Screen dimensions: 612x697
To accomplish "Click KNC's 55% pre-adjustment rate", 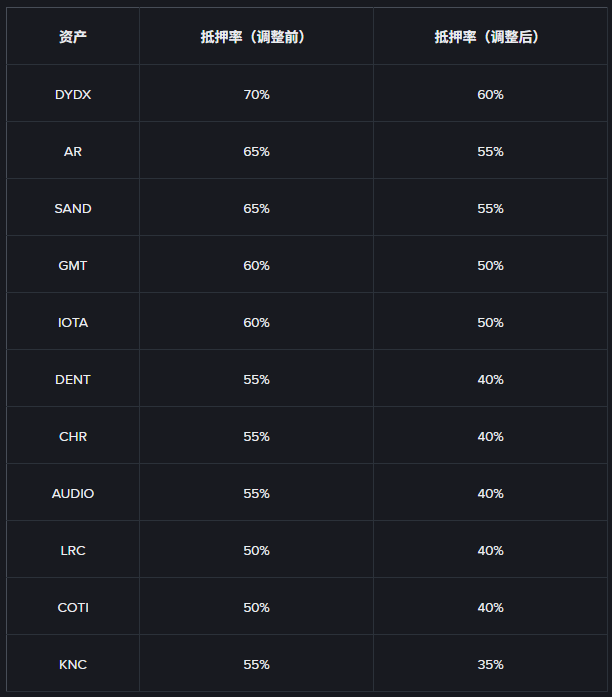I will [256, 664].
